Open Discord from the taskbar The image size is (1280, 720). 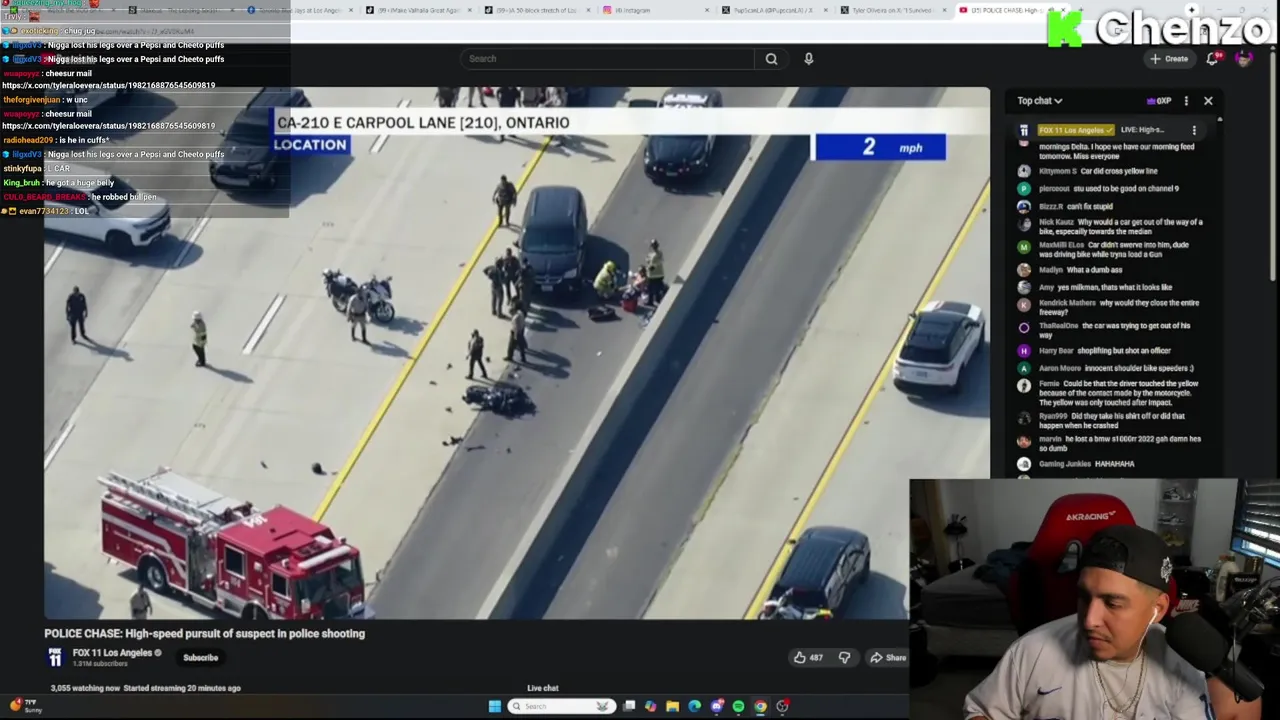click(x=716, y=707)
